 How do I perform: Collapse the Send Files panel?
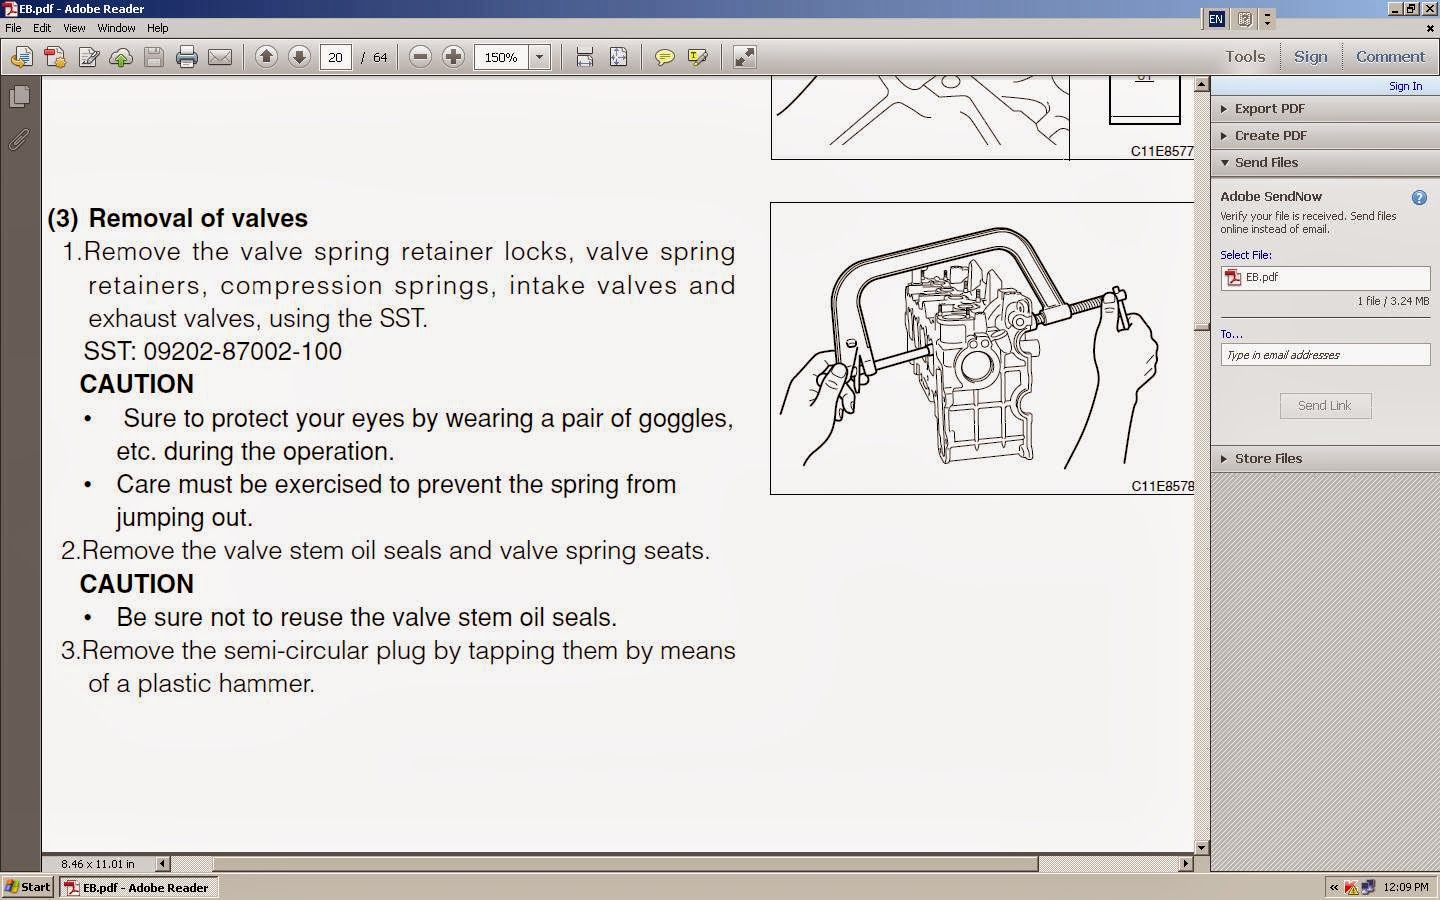click(x=1325, y=163)
